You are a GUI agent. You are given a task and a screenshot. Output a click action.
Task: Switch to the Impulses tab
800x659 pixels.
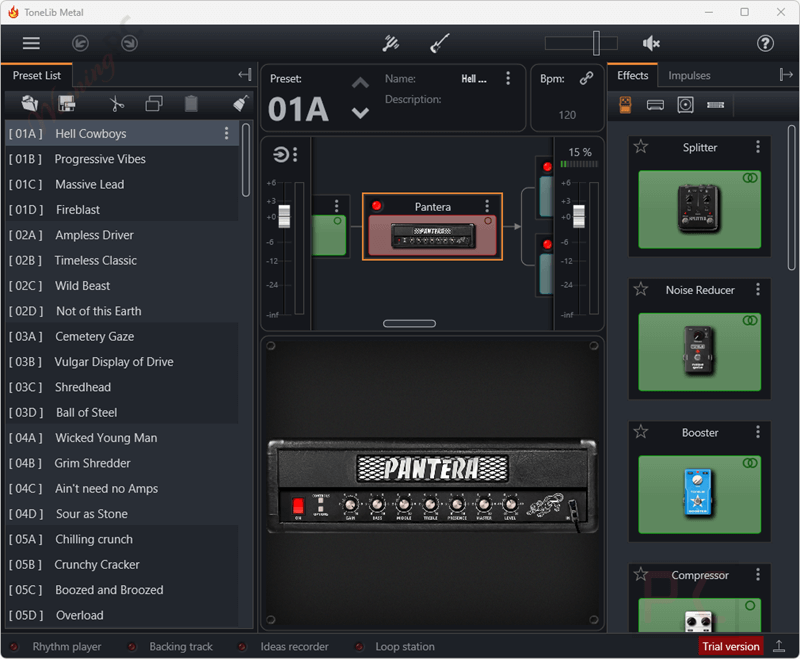(x=689, y=75)
